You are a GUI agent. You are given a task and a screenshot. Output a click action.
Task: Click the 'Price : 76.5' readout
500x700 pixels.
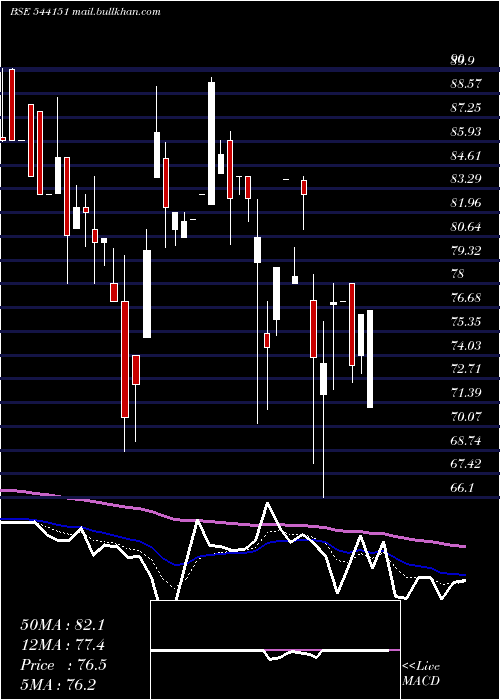point(63,665)
